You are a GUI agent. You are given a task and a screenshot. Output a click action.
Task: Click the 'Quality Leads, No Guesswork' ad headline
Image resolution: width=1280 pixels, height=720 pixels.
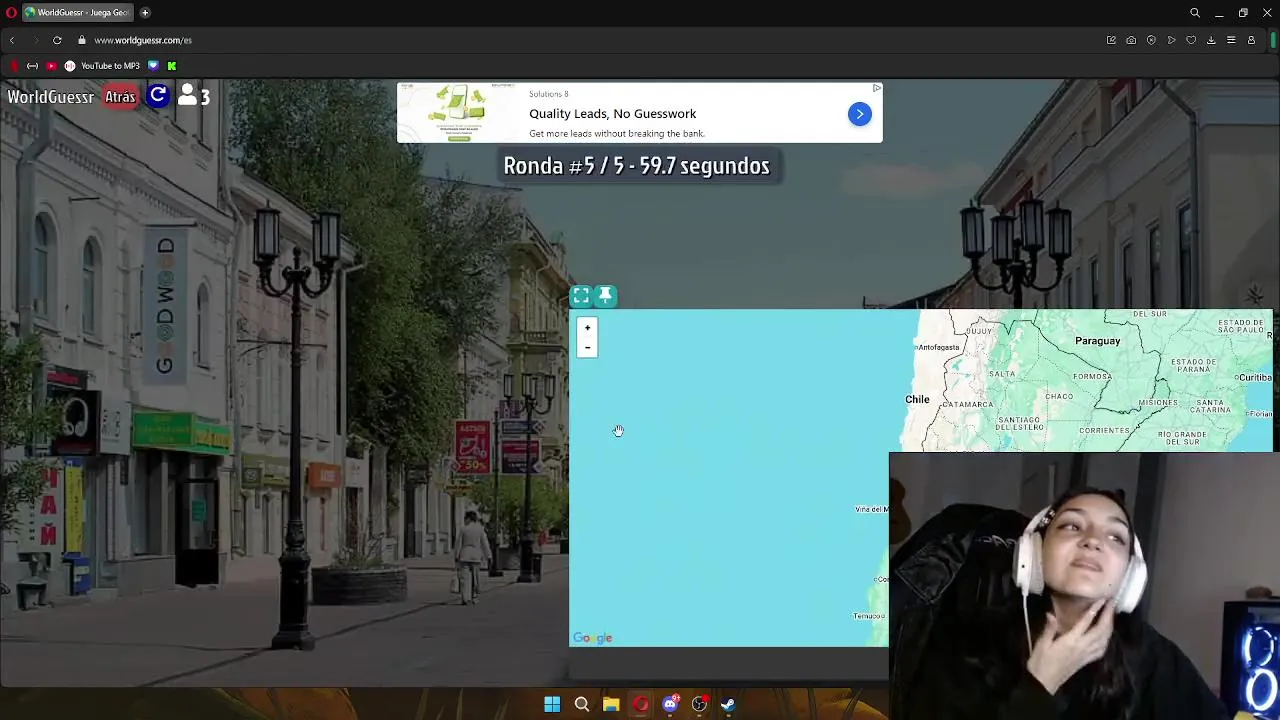[612, 114]
